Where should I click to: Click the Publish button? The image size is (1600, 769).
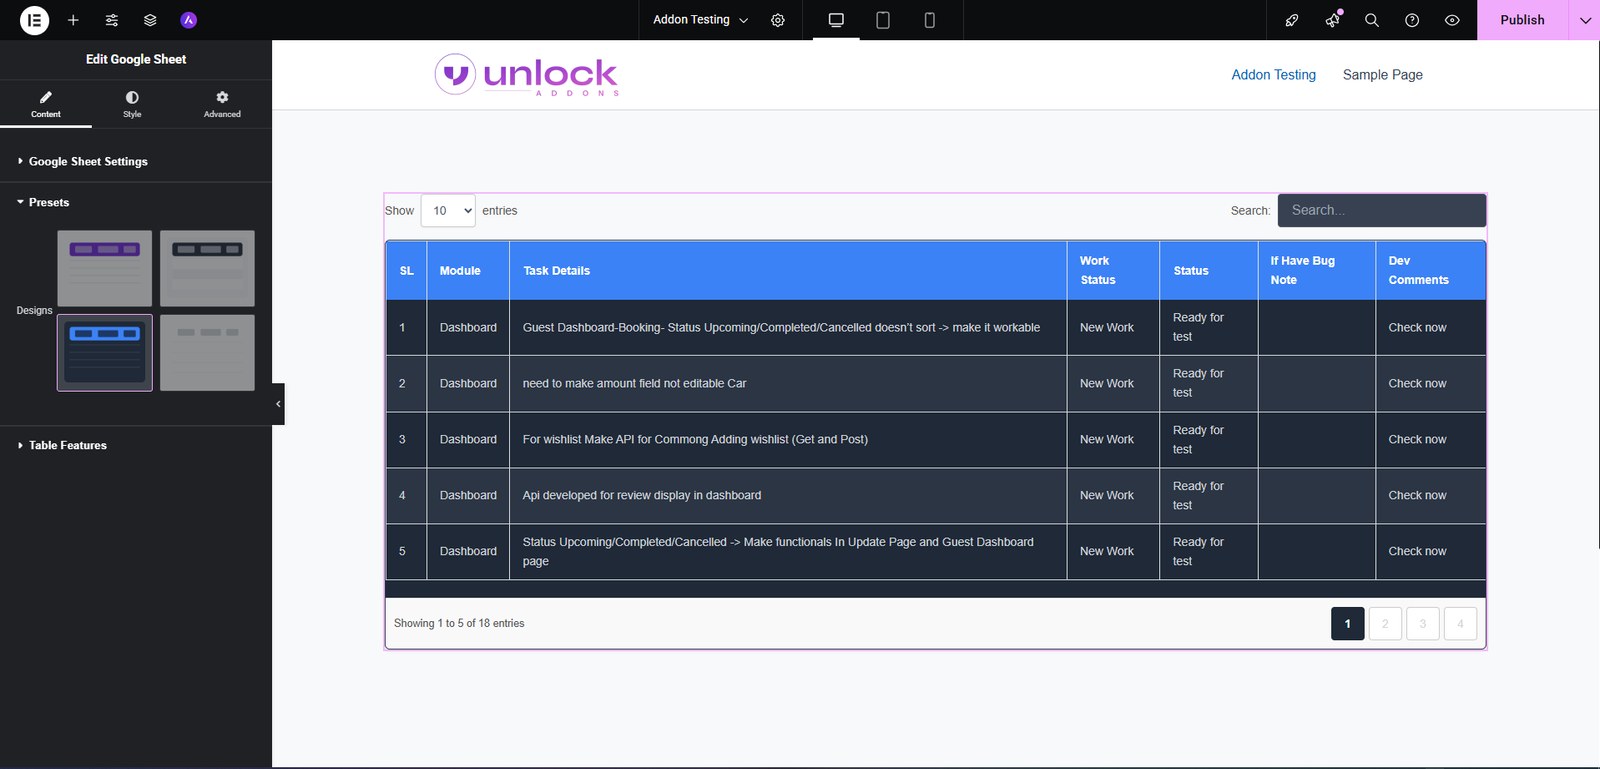coord(1522,20)
